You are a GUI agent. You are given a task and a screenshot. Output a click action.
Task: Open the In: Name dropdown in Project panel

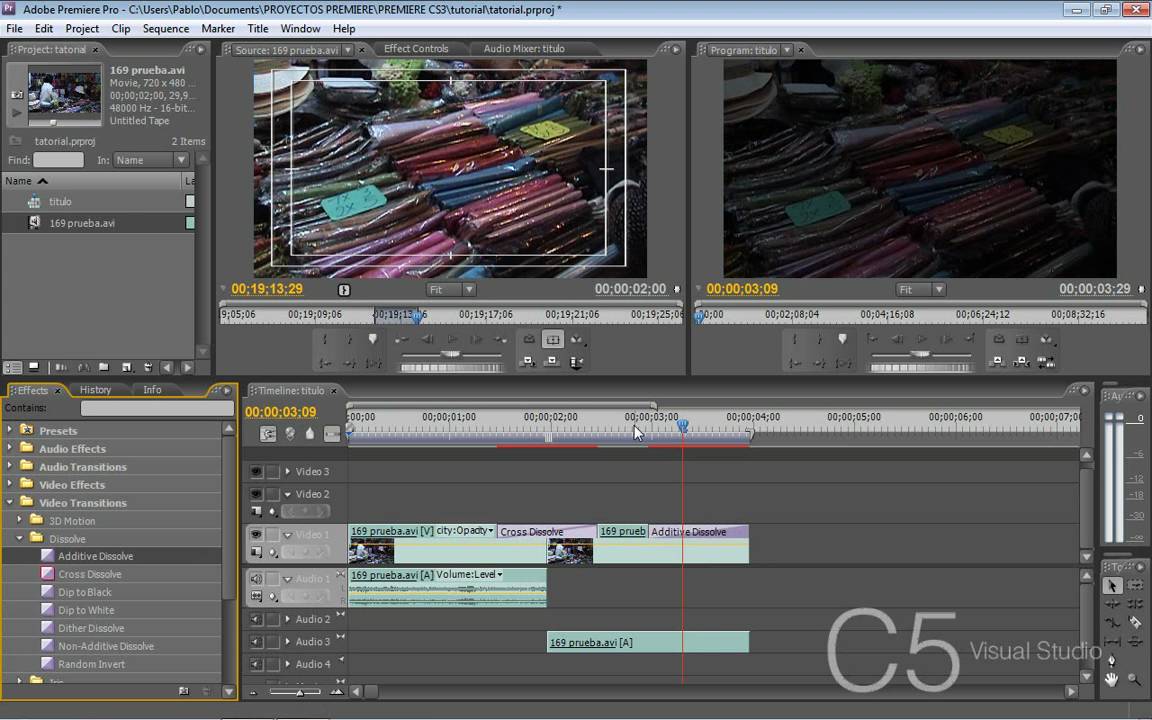151,160
